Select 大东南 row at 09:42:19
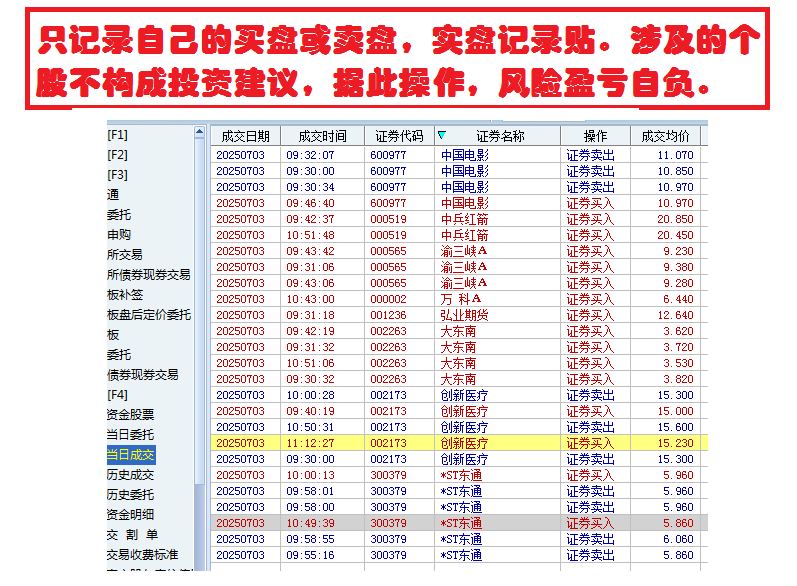 (459, 331)
